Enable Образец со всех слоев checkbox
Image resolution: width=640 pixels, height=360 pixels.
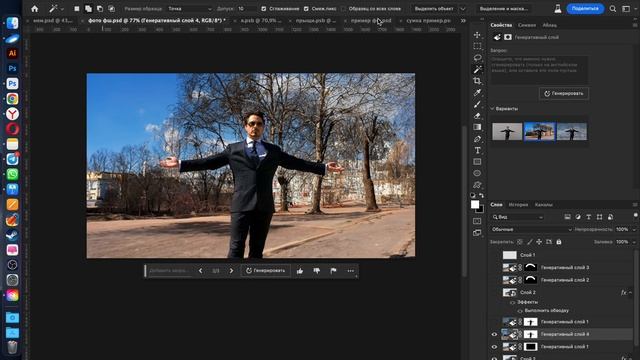tap(343, 9)
